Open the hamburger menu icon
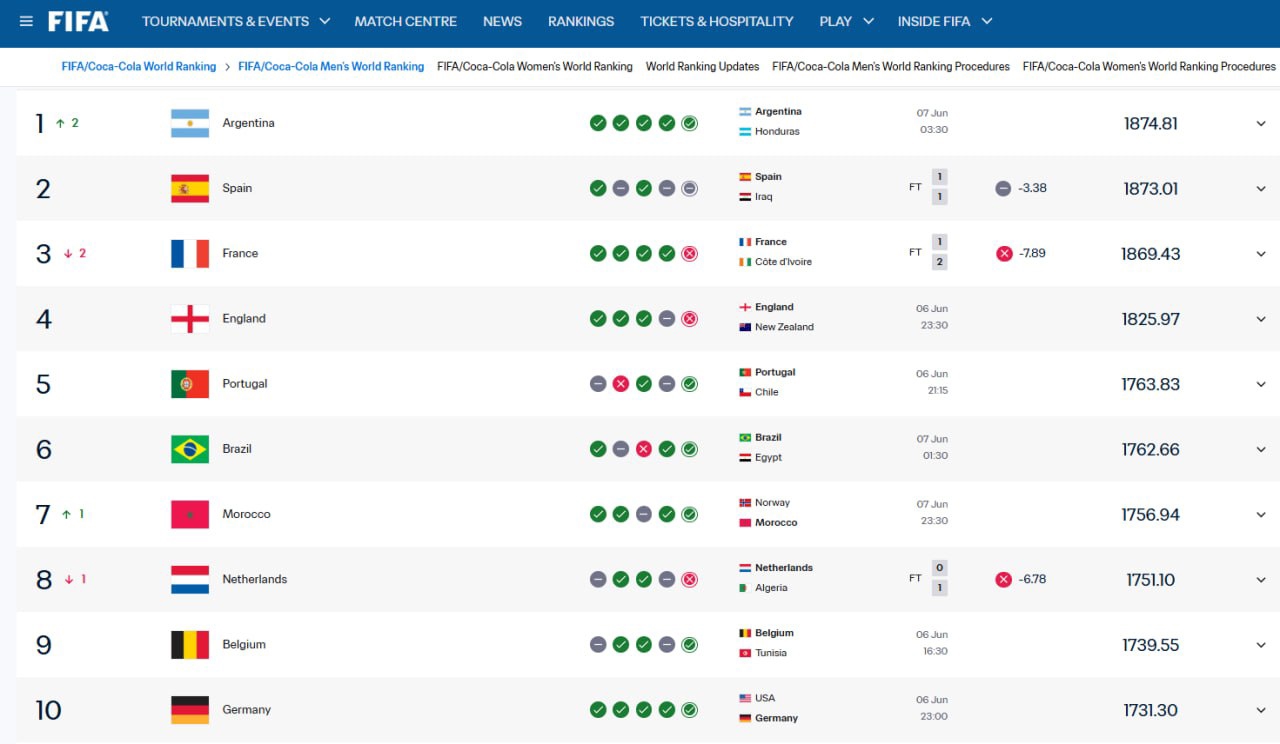1280x744 pixels. point(26,21)
